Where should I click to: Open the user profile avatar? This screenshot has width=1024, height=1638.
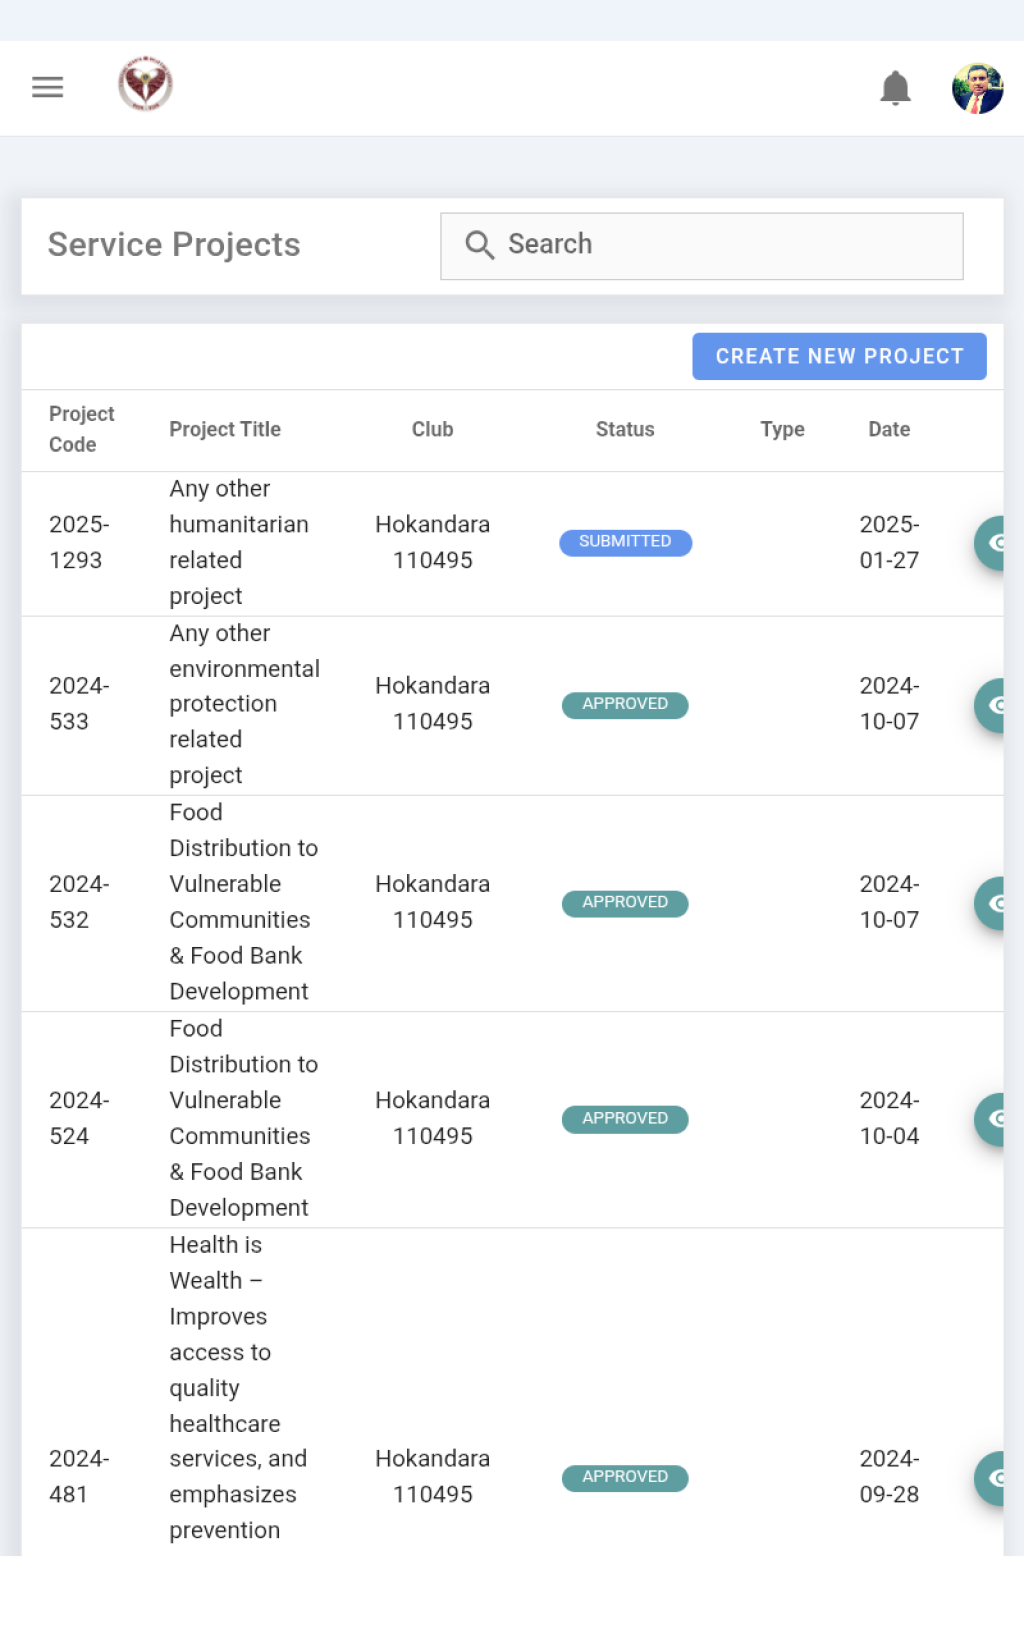(977, 88)
